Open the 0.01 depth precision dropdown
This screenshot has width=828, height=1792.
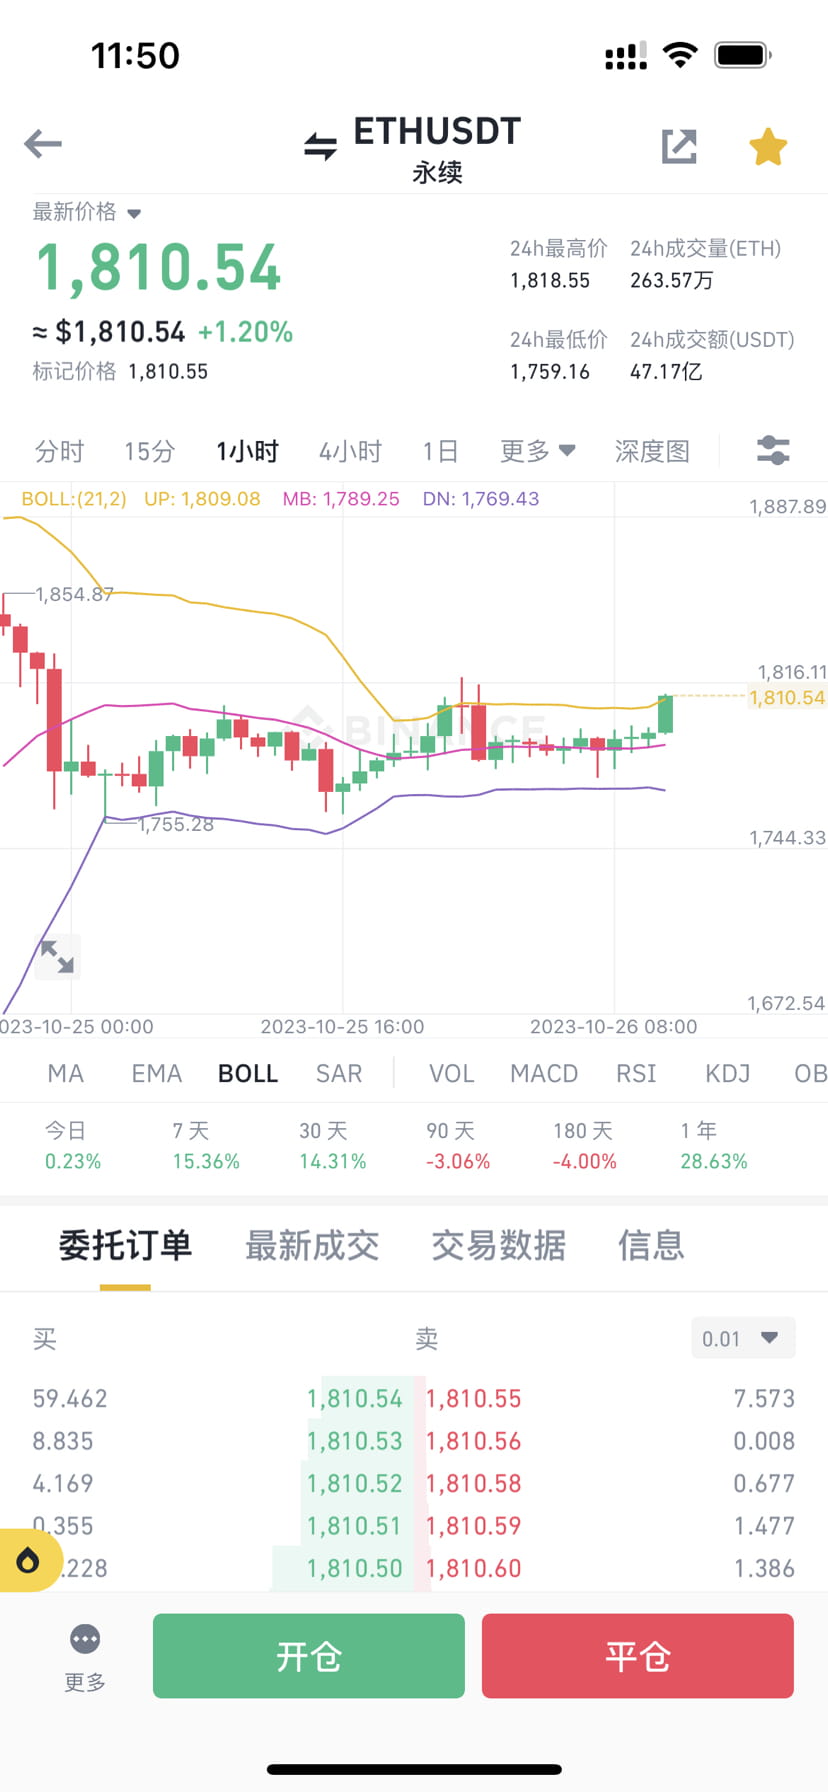pos(743,1338)
